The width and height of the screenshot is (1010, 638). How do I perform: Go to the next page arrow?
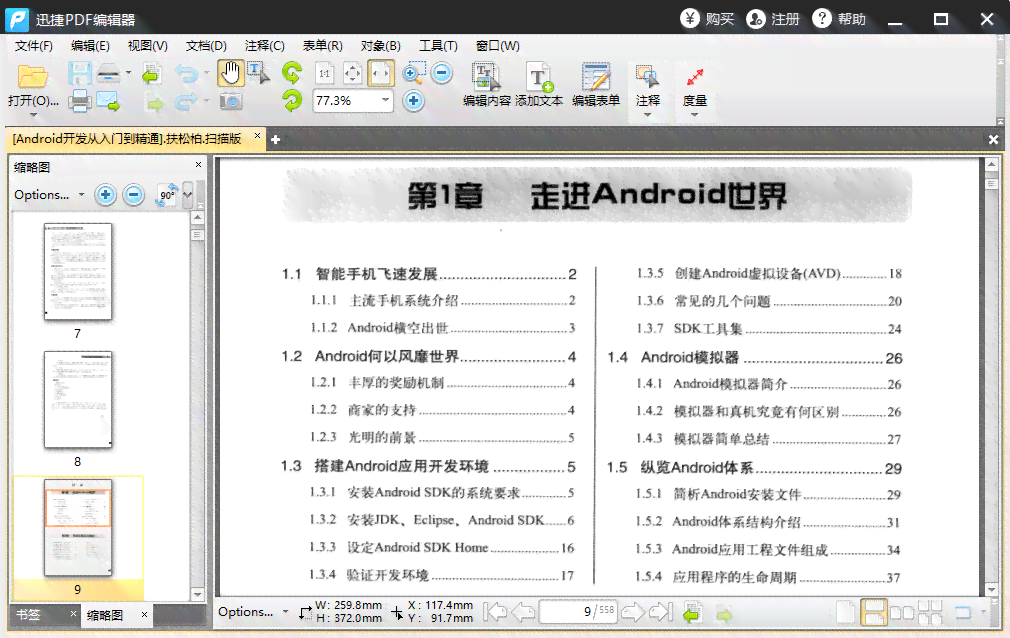pyautogui.click(x=633, y=612)
